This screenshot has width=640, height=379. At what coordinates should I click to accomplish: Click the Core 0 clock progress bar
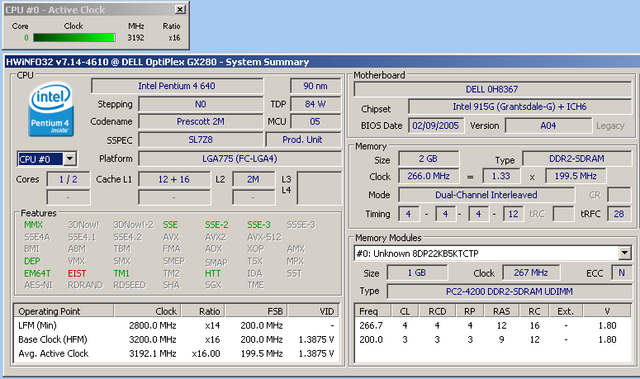pos(74,38)
